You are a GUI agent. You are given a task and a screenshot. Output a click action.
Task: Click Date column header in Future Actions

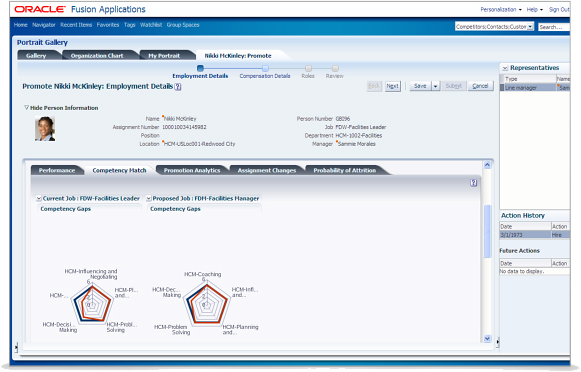click(525, 263)
